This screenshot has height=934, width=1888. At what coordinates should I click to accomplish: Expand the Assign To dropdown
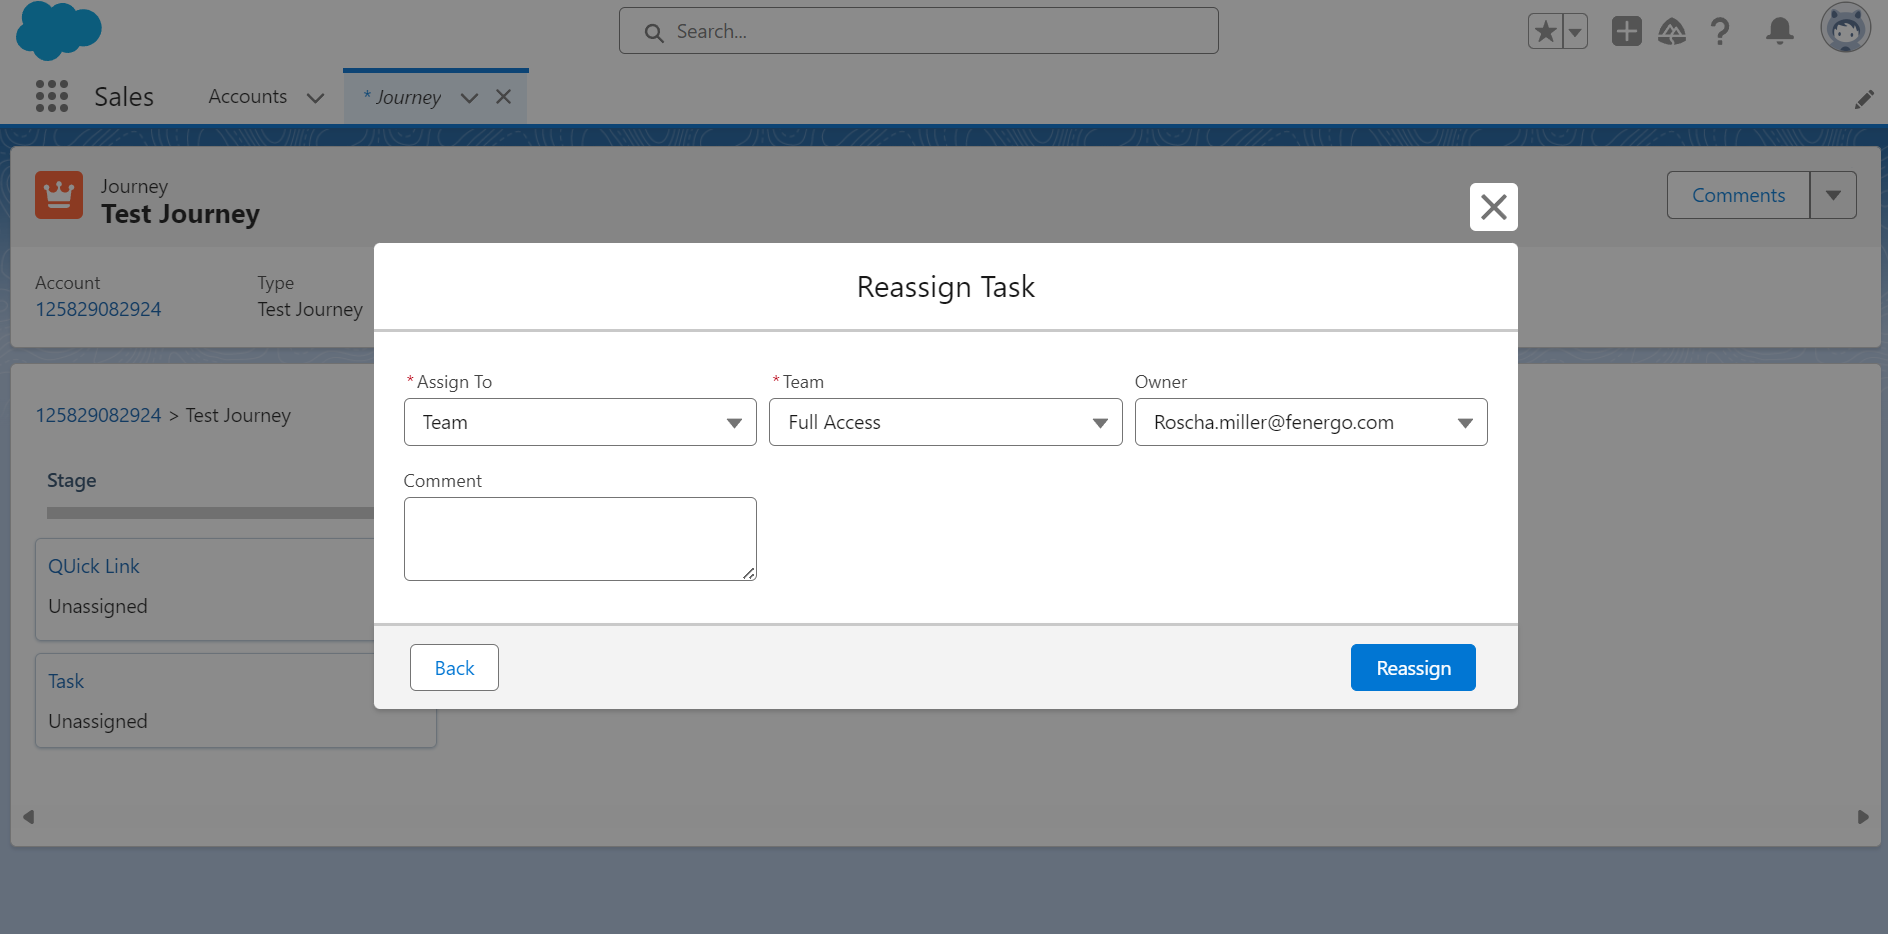coord(580,422)
